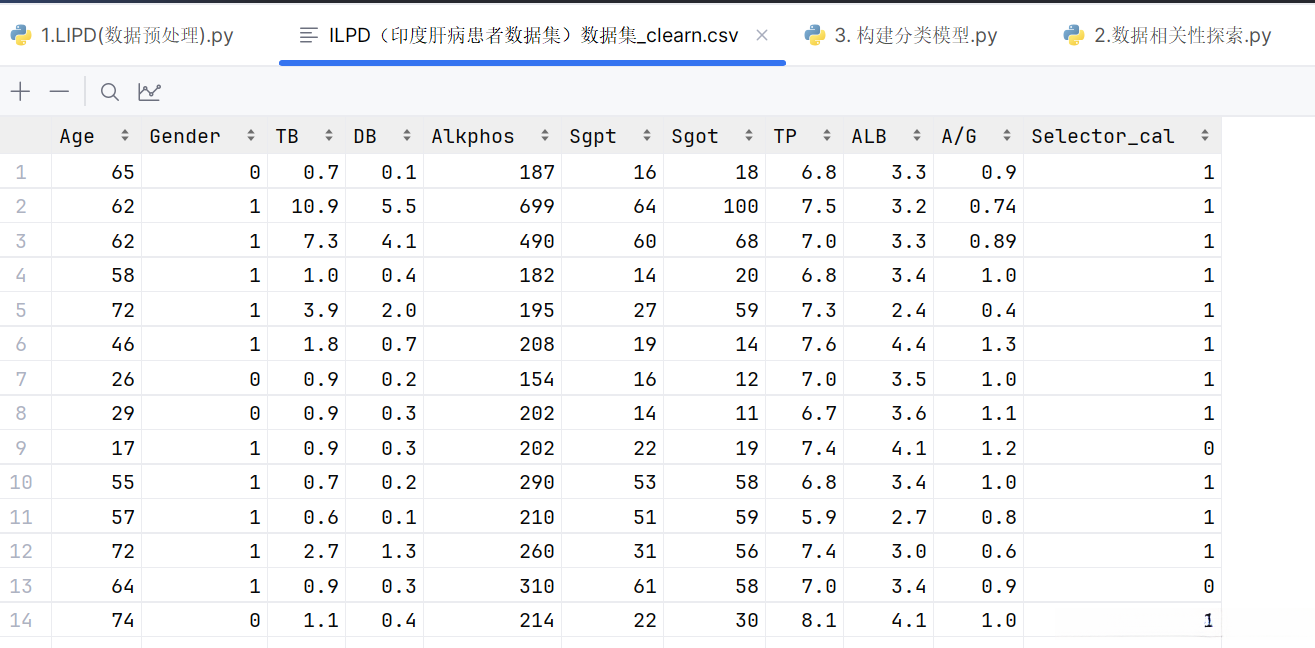Click the sort arrows beside ALB
The width and height of the screenshot is (1315, 648).
(917, 136)
